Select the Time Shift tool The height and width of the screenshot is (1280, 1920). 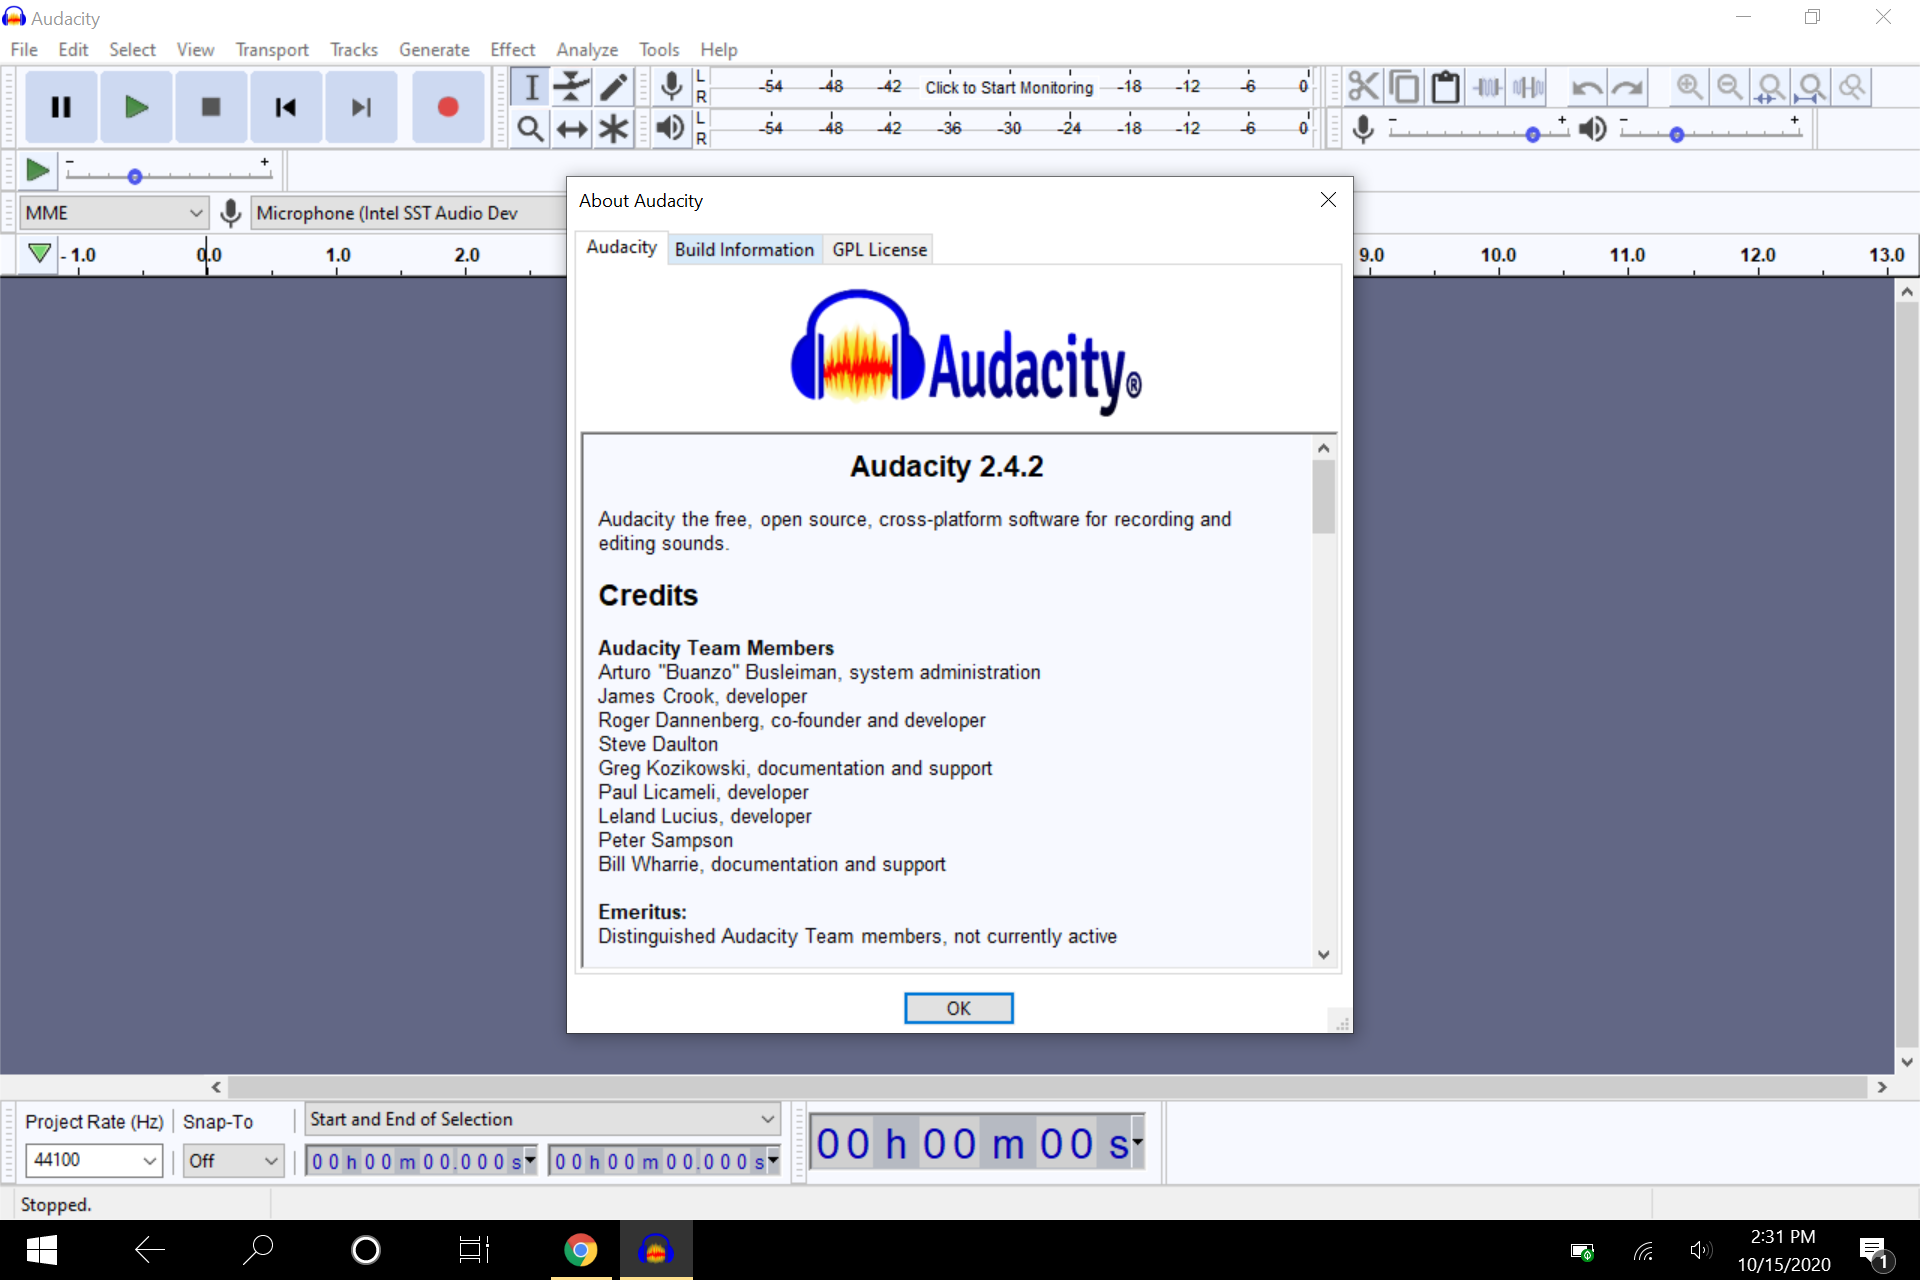point(571,128)
